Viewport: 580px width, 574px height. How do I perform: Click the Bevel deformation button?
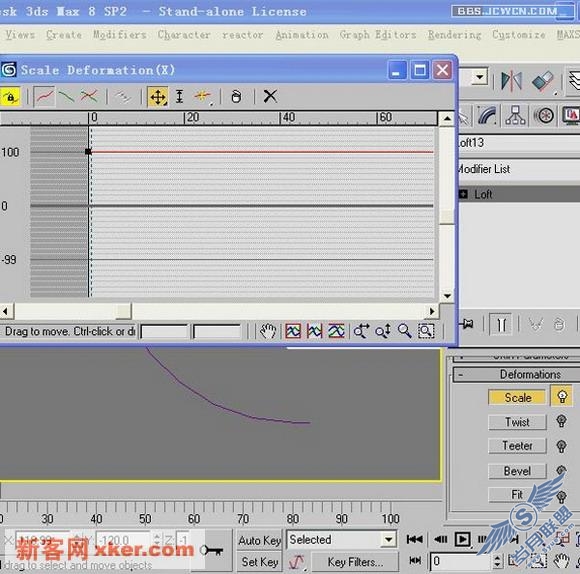point(517,471)
